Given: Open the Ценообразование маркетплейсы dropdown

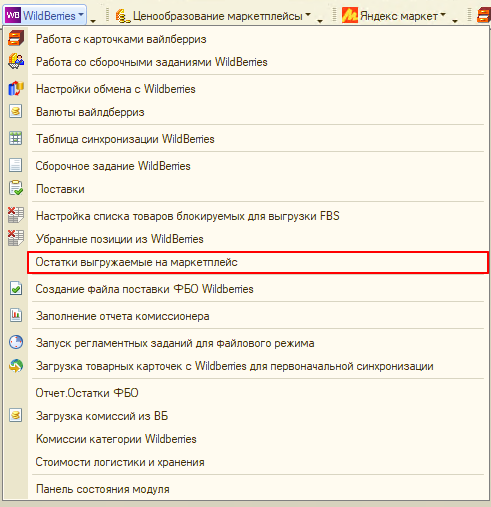Looking at the screenshot, I should coord(213,16).
